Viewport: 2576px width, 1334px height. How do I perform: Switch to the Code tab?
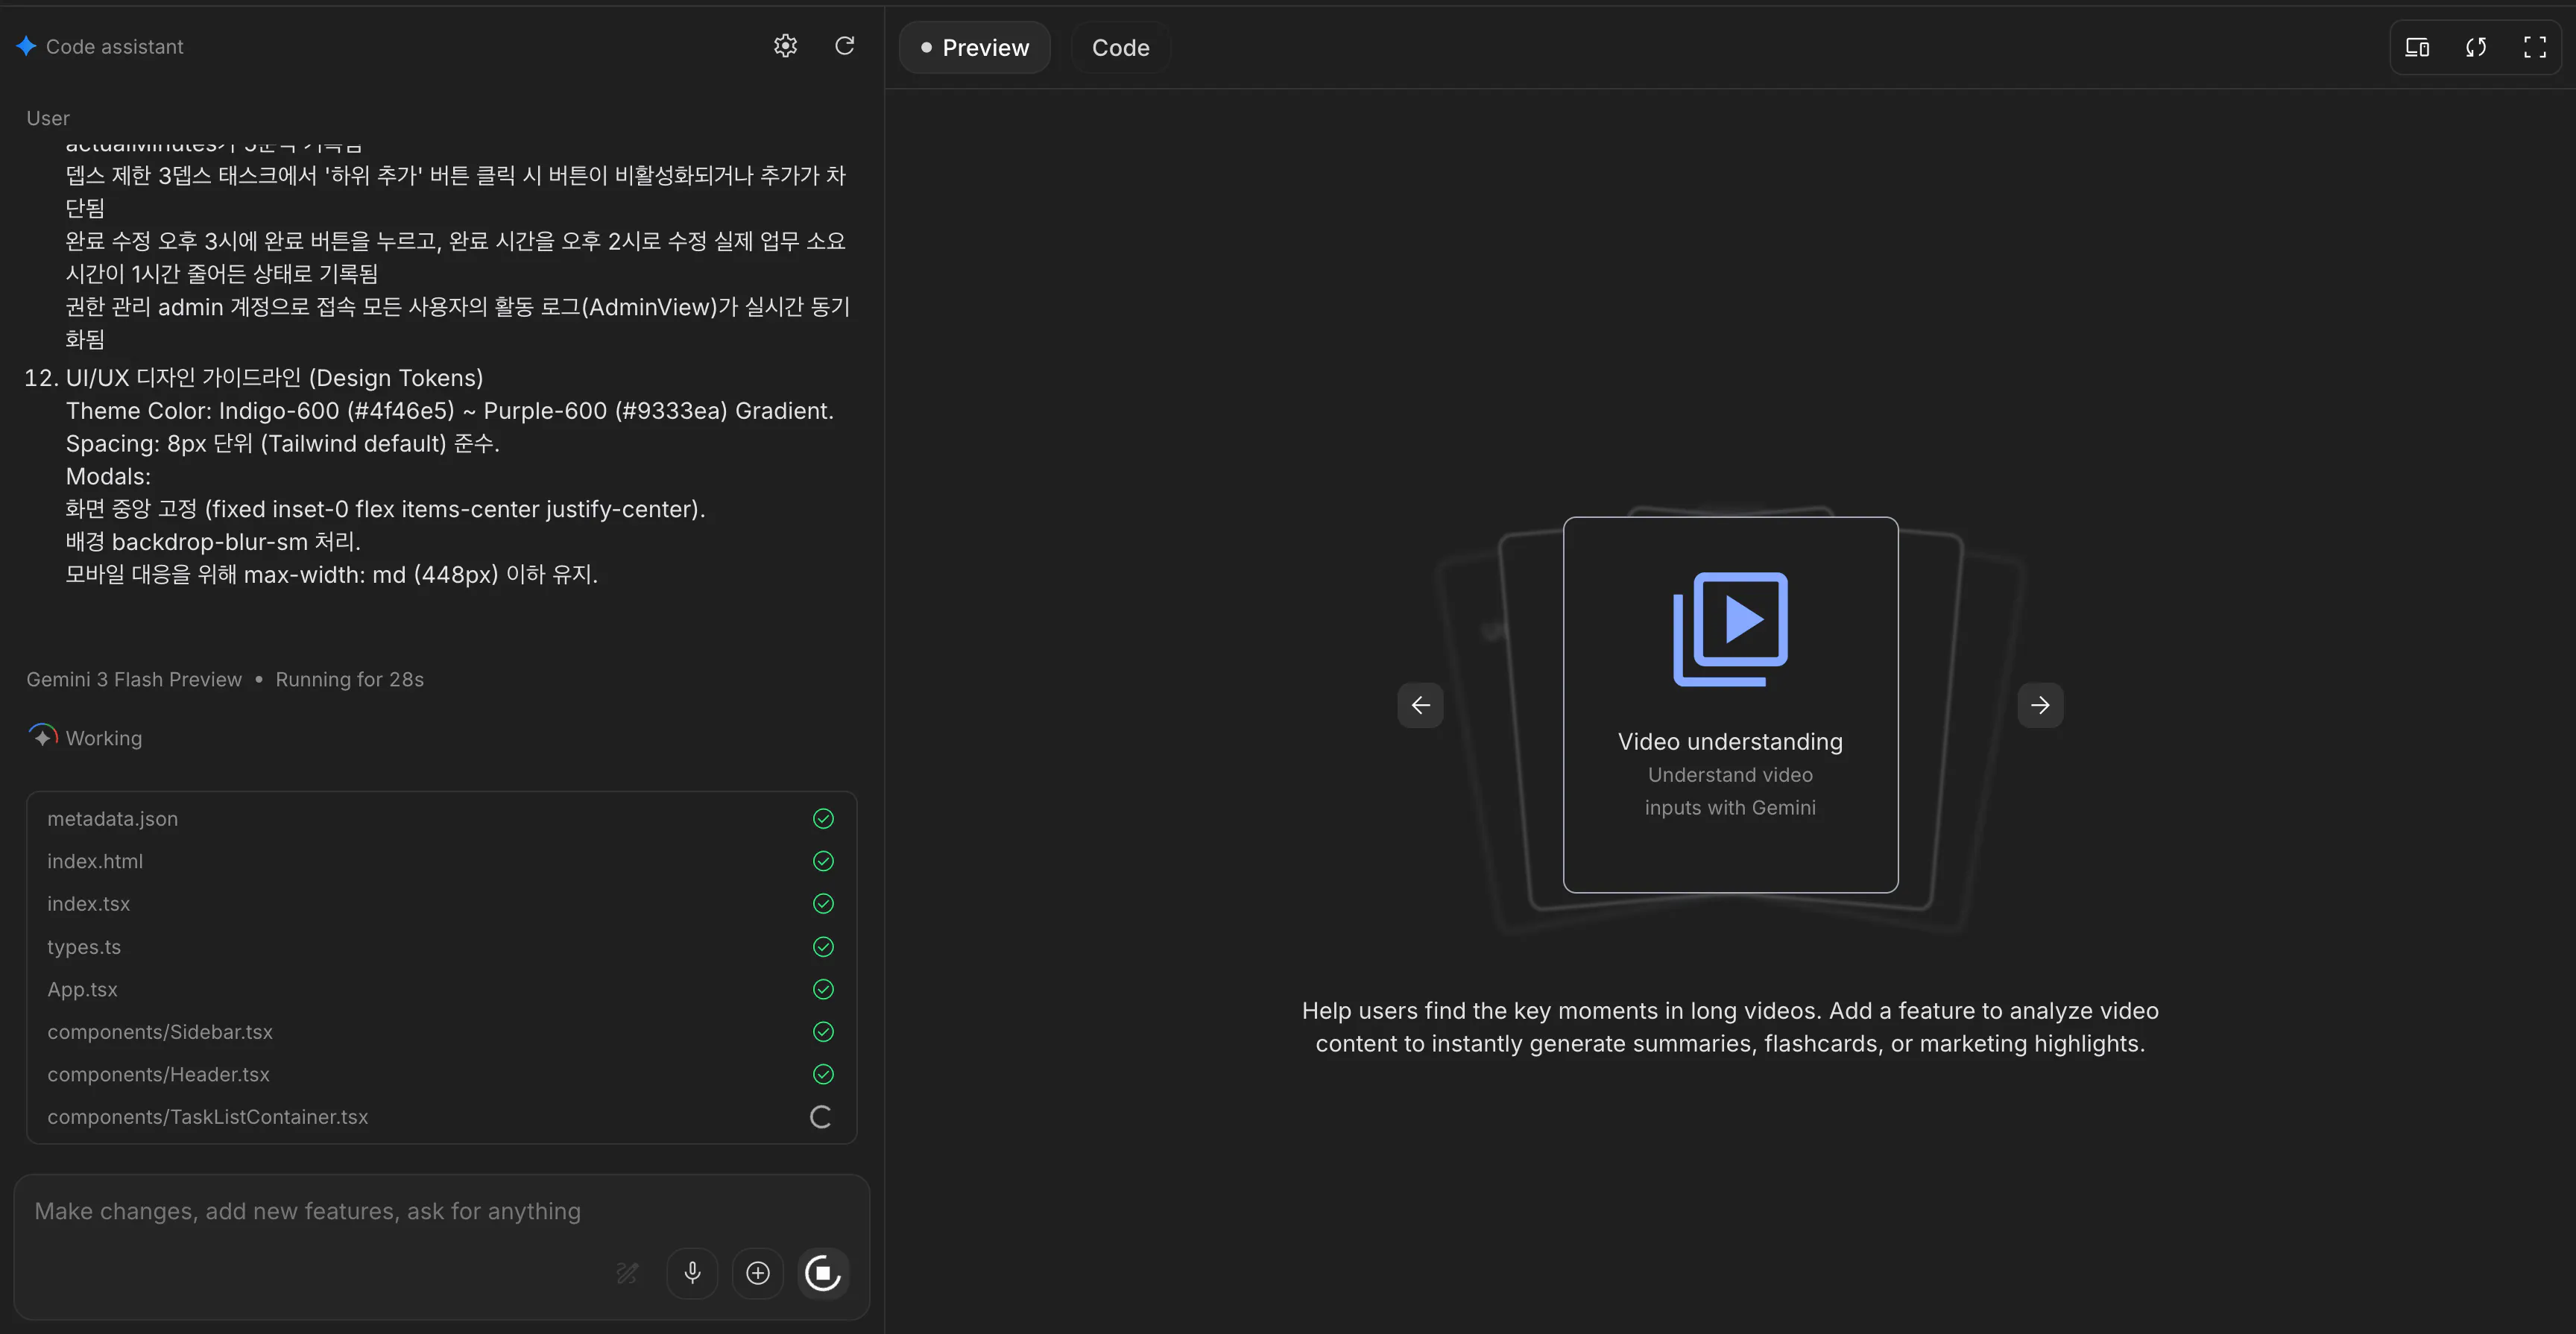1120,48
